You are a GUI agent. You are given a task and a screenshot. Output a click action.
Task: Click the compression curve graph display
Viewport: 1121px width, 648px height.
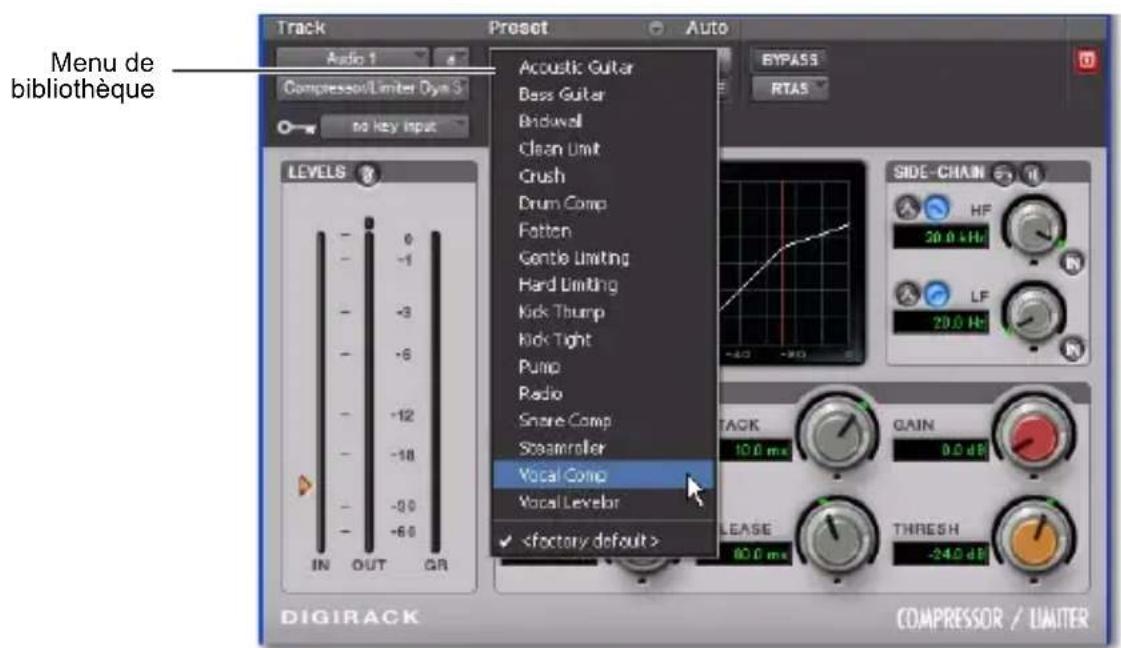(x=791, y=262)
